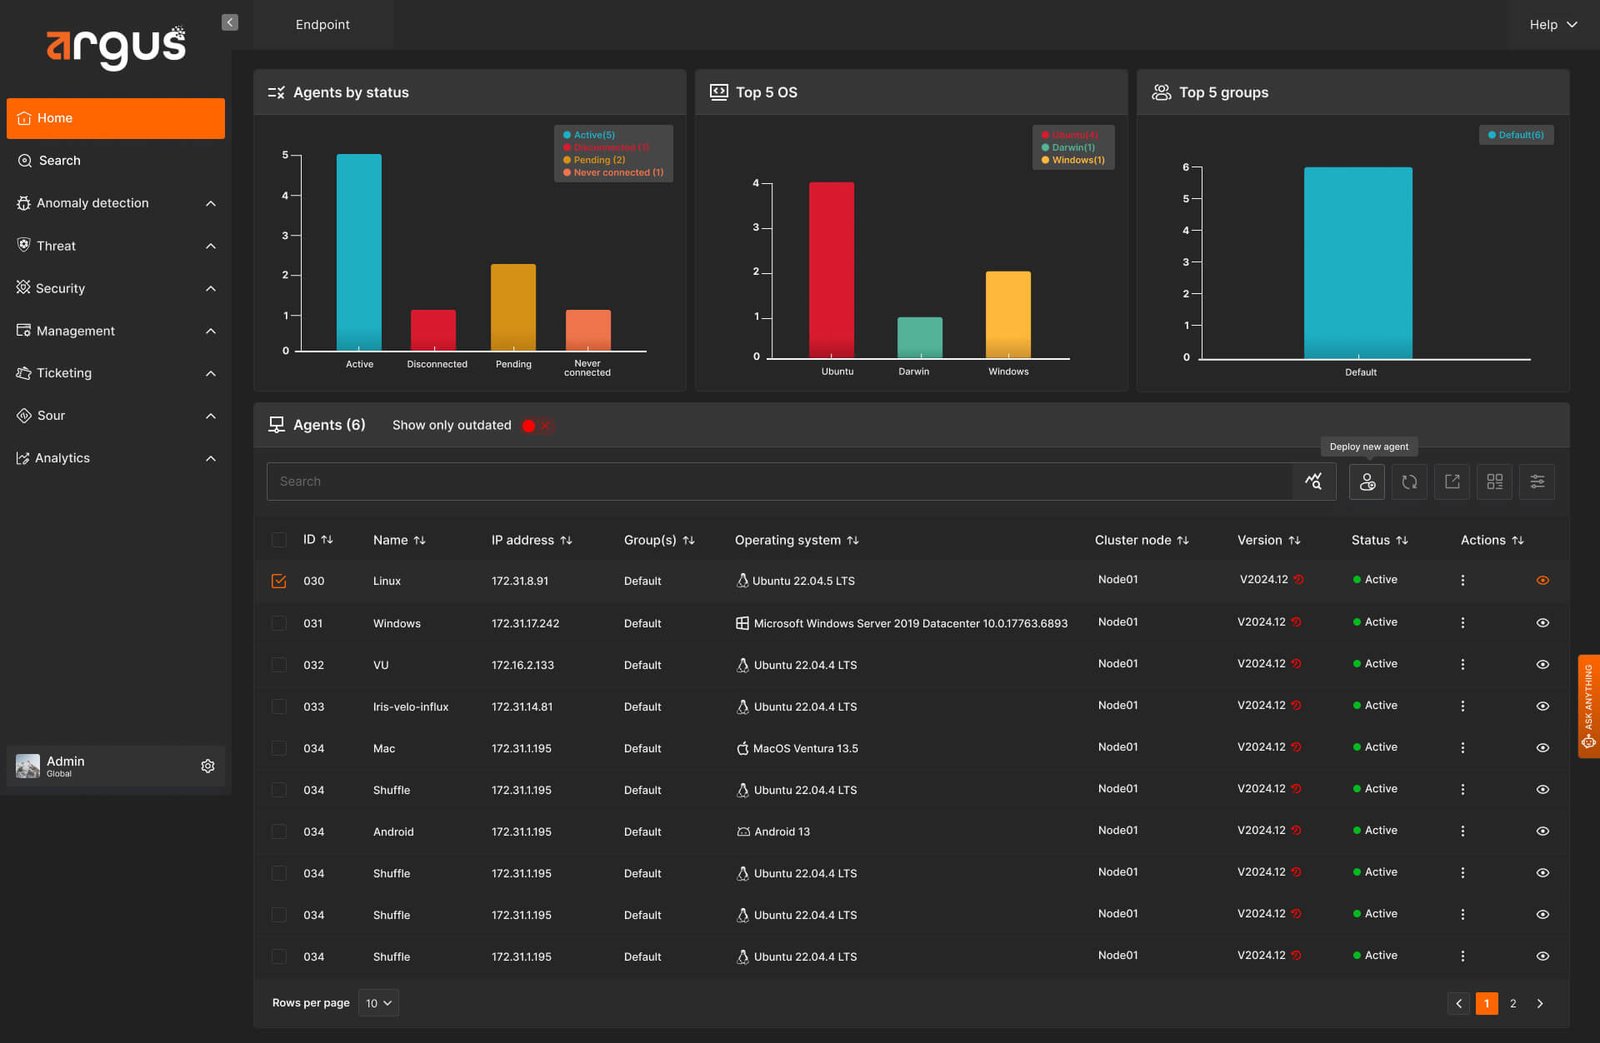Click the refresh agents icon
1600x1043 pixels.
1409,482
